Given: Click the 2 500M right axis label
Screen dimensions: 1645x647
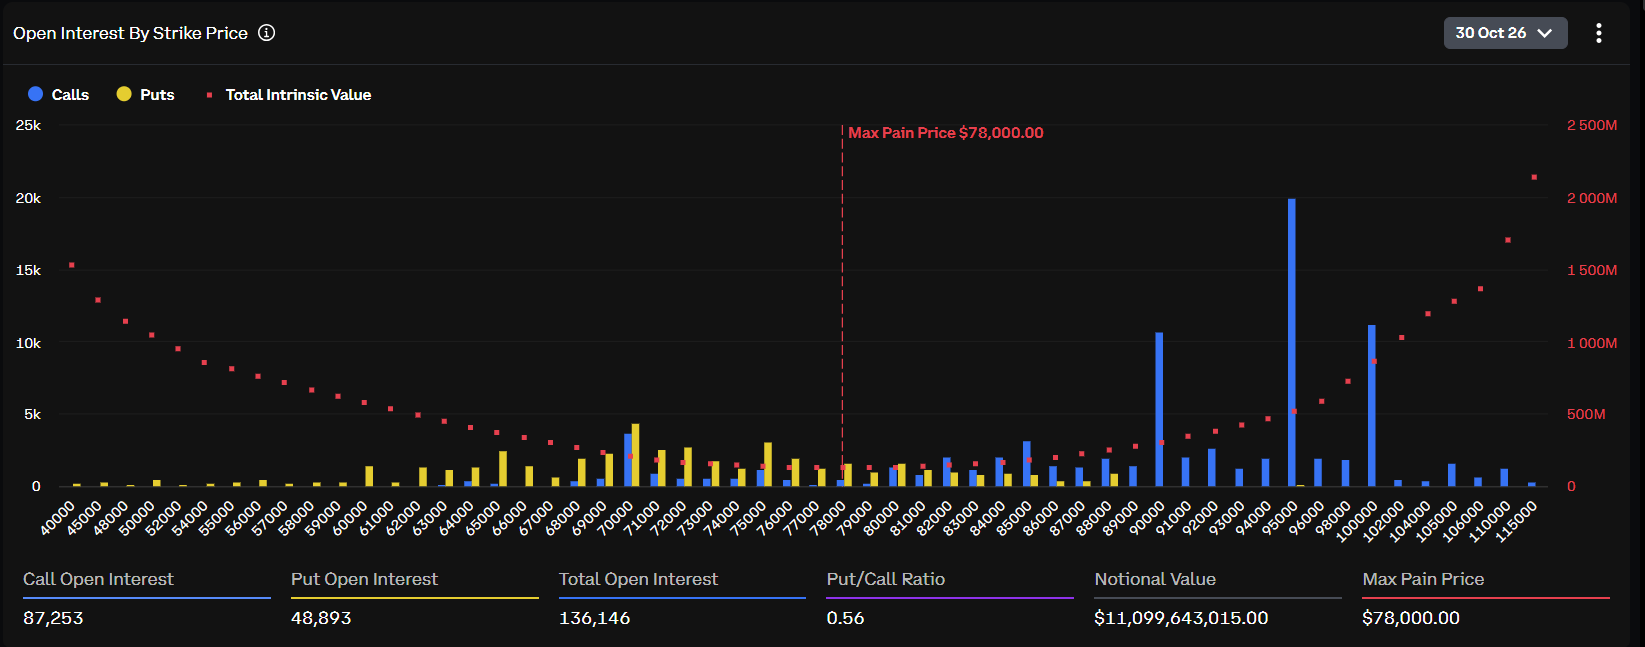Looking at the screenshot, I should [1592, 126].
